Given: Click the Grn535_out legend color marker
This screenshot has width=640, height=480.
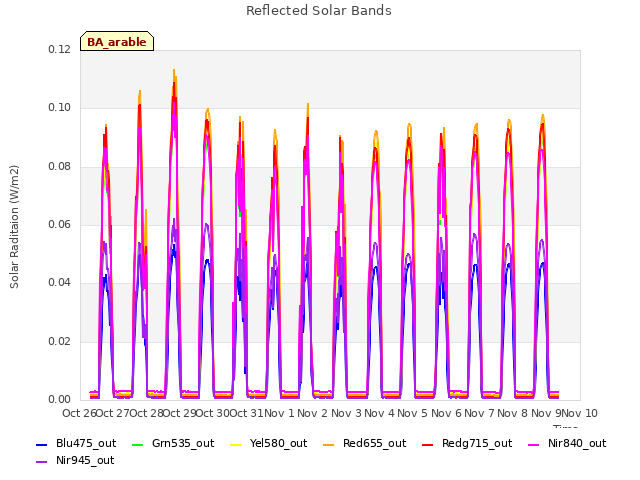Looking at the screenshot, I should (x=138, y=444).
